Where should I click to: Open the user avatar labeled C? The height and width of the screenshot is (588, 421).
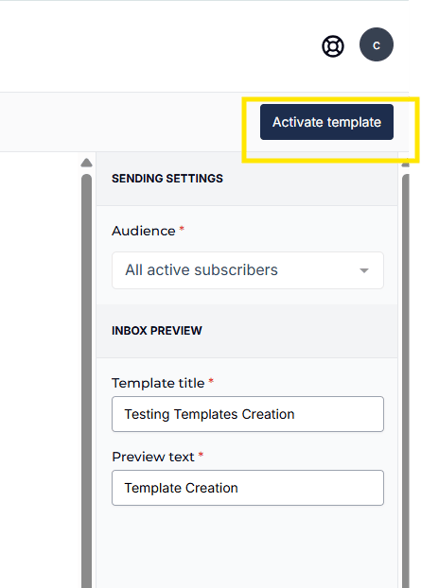coord(376,44)
